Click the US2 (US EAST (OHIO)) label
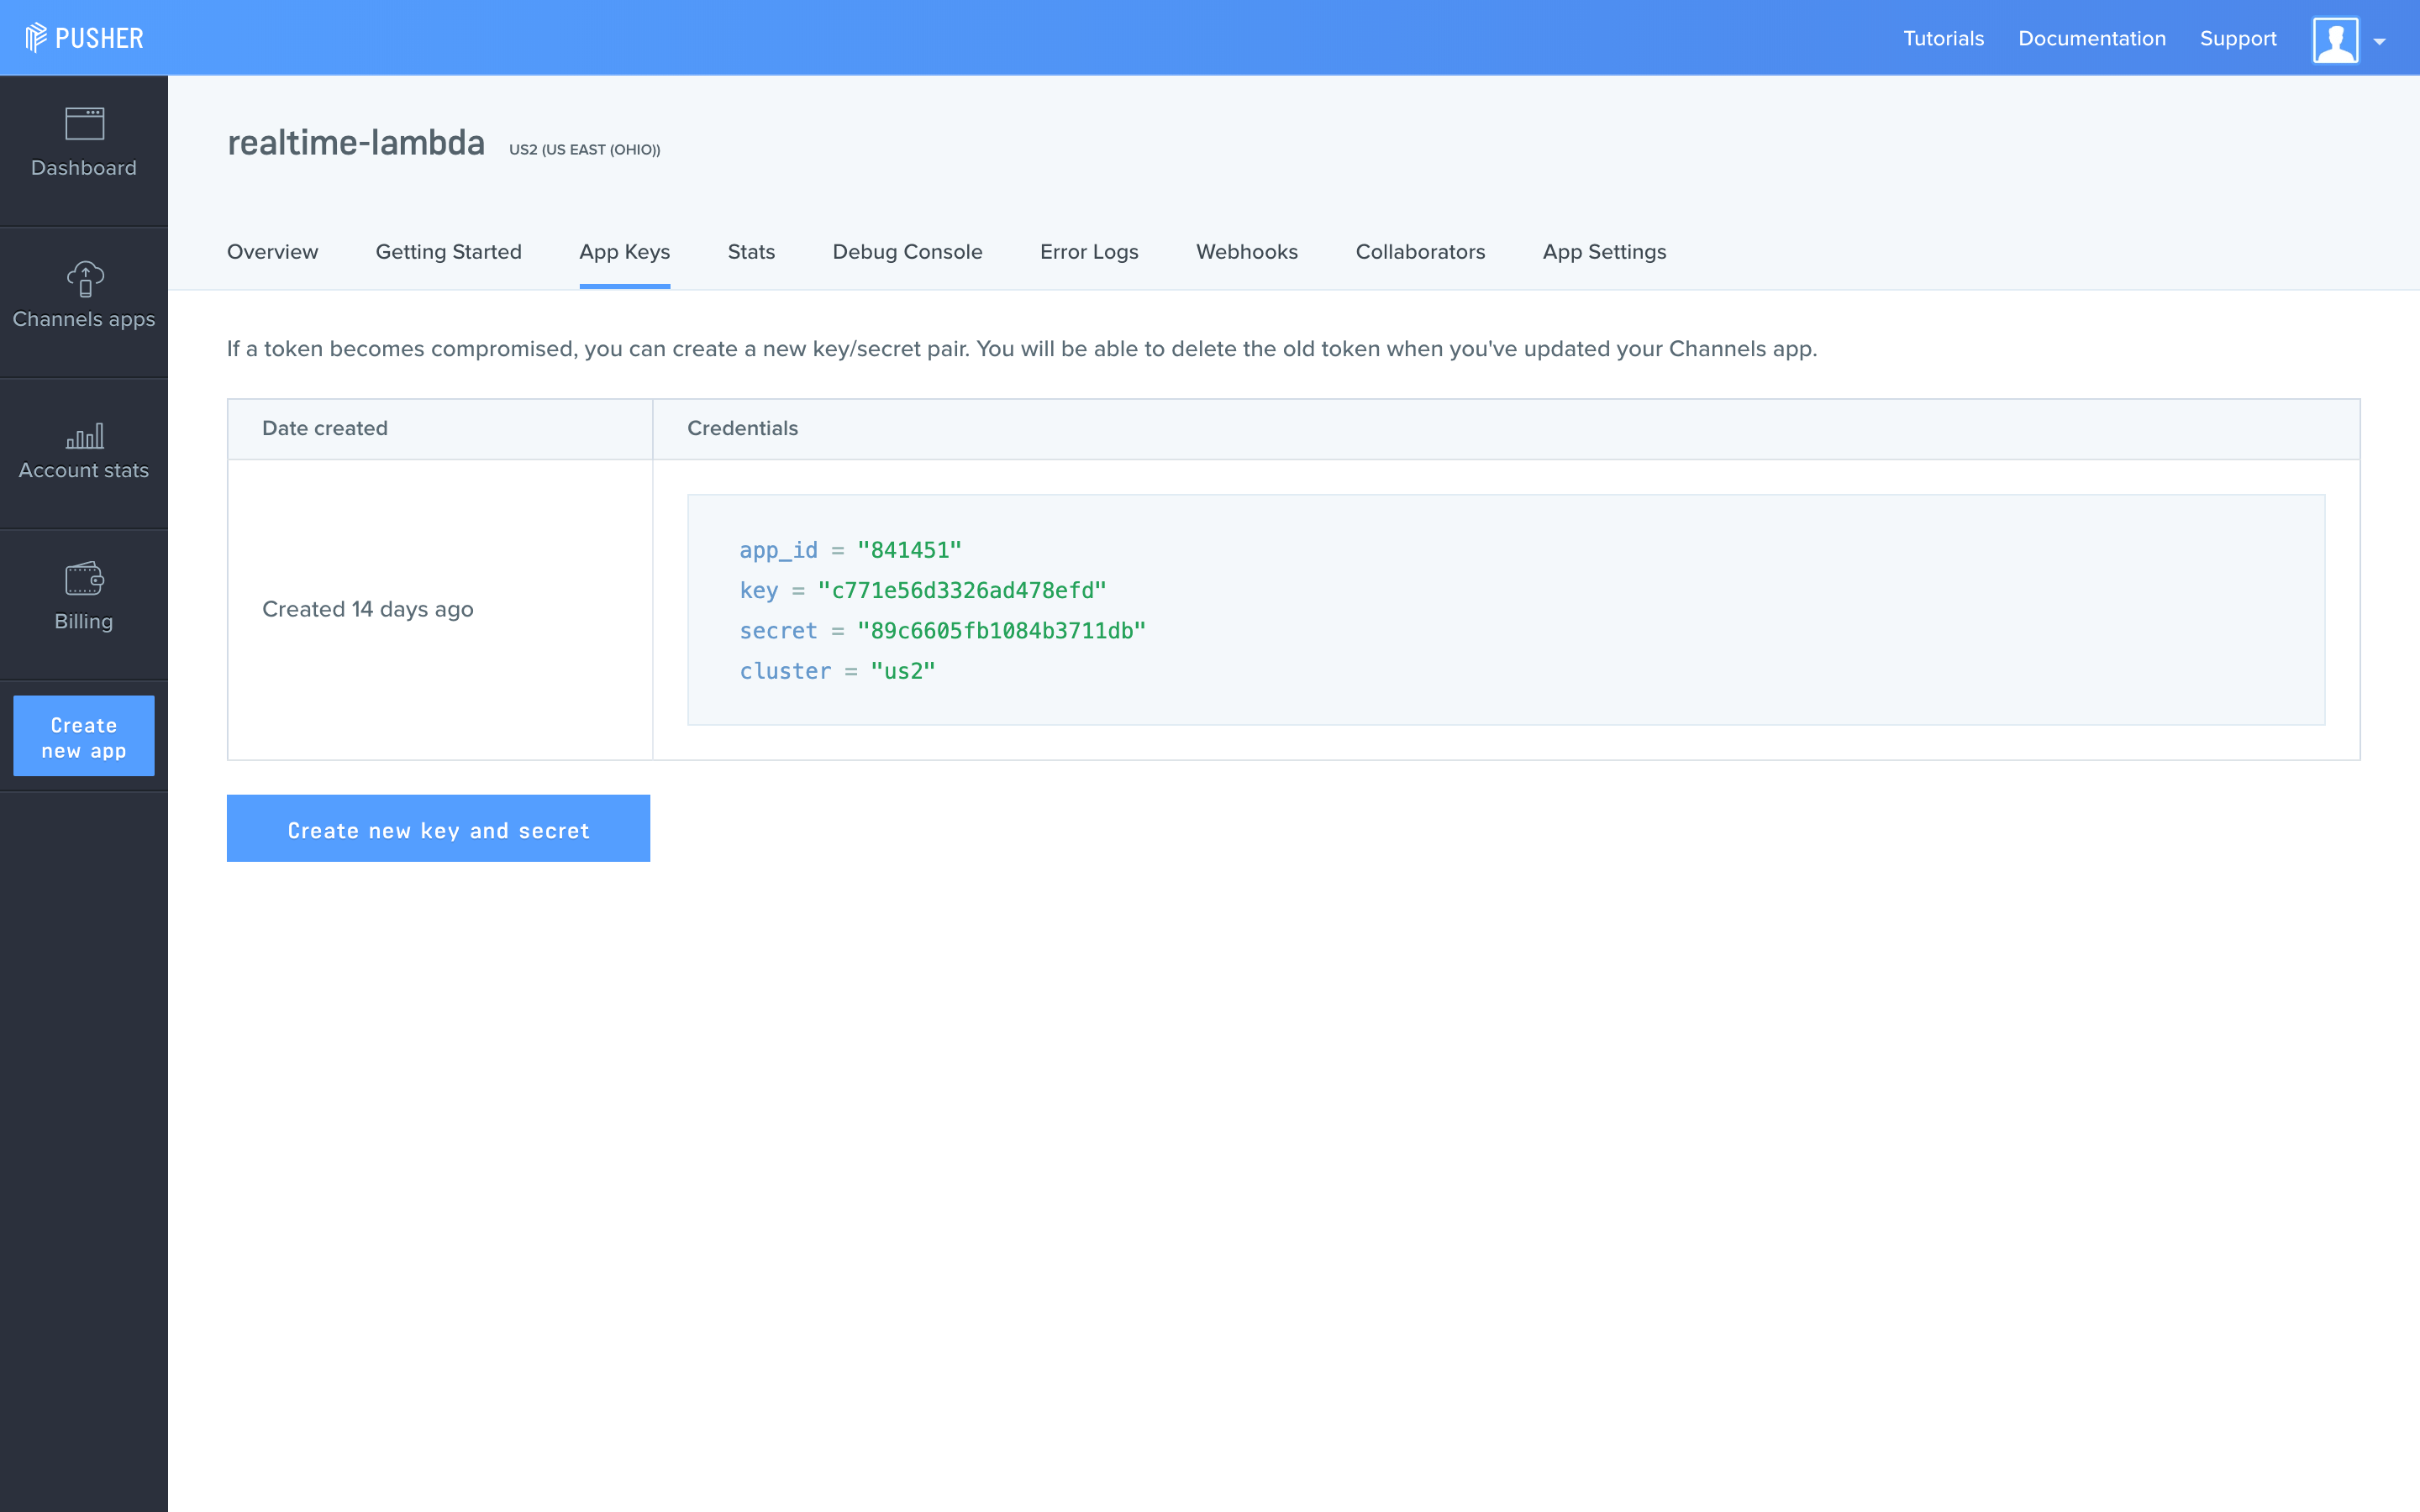Viewport: 2420px width, 1512px height. coord(585,150)
